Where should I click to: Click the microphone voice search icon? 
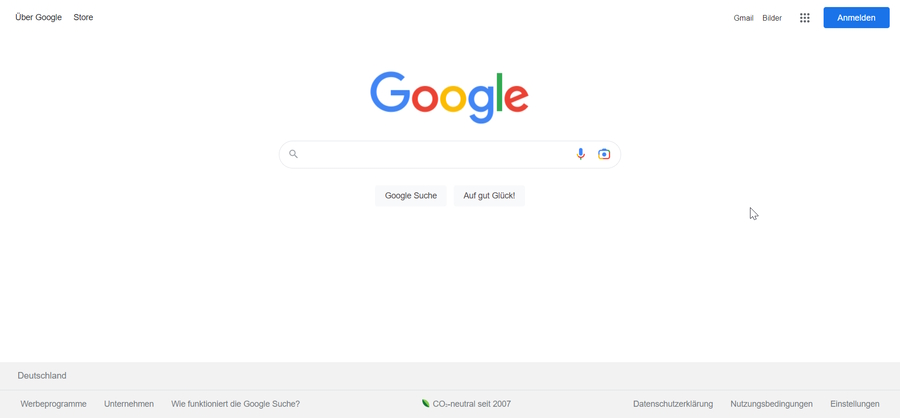tap(580, 154)
